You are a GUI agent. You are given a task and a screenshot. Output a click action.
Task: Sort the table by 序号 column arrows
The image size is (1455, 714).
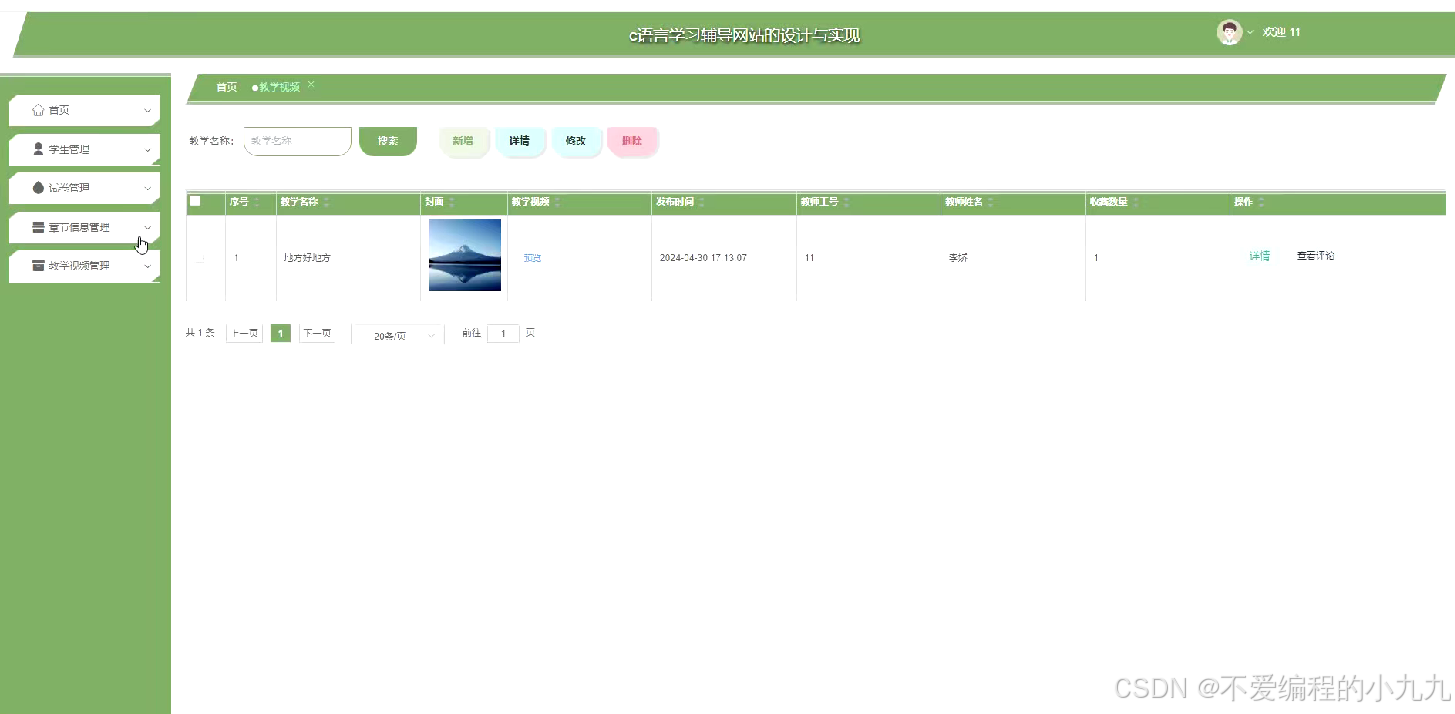256,203
